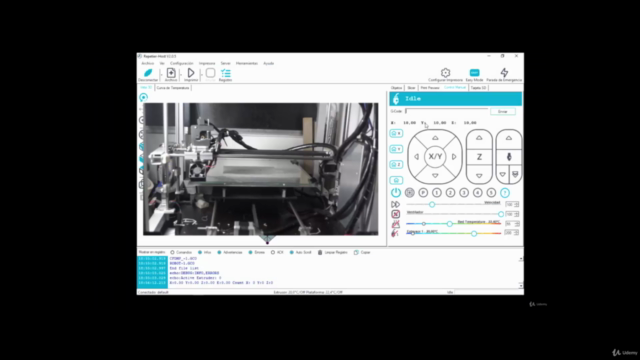640x360 pixels.
Task: Open the Configuración menu
Action: [182, 63]
